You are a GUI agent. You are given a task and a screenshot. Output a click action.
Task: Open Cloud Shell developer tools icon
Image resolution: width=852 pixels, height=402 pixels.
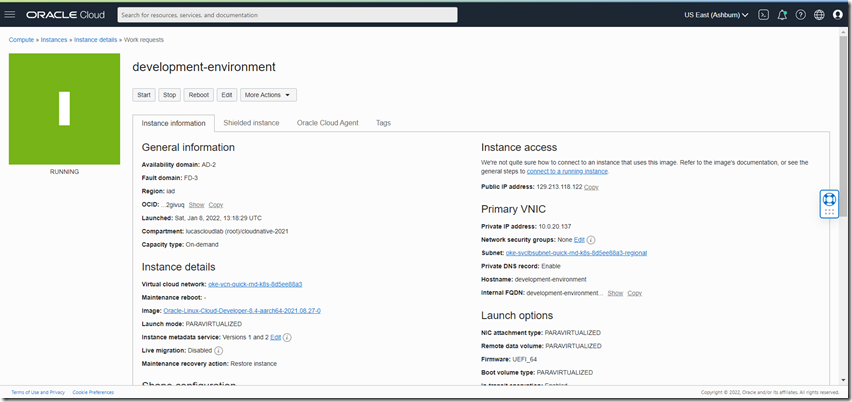click(x=763, y=15)
